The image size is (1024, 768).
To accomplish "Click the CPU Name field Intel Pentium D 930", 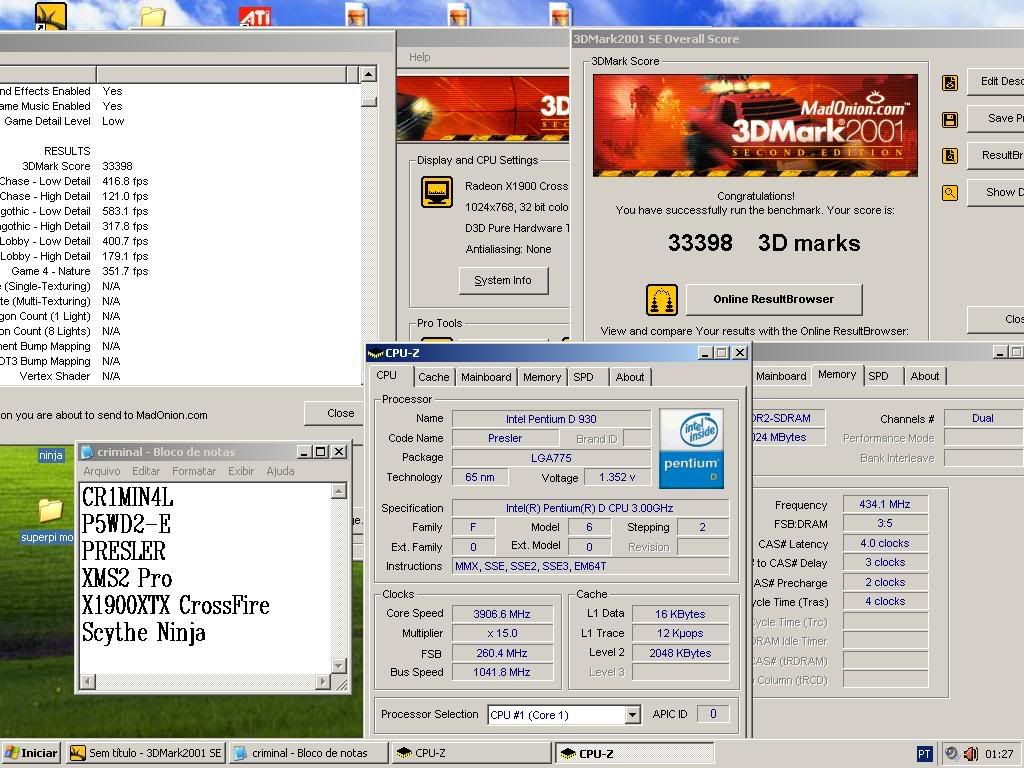I will (551, 419).
